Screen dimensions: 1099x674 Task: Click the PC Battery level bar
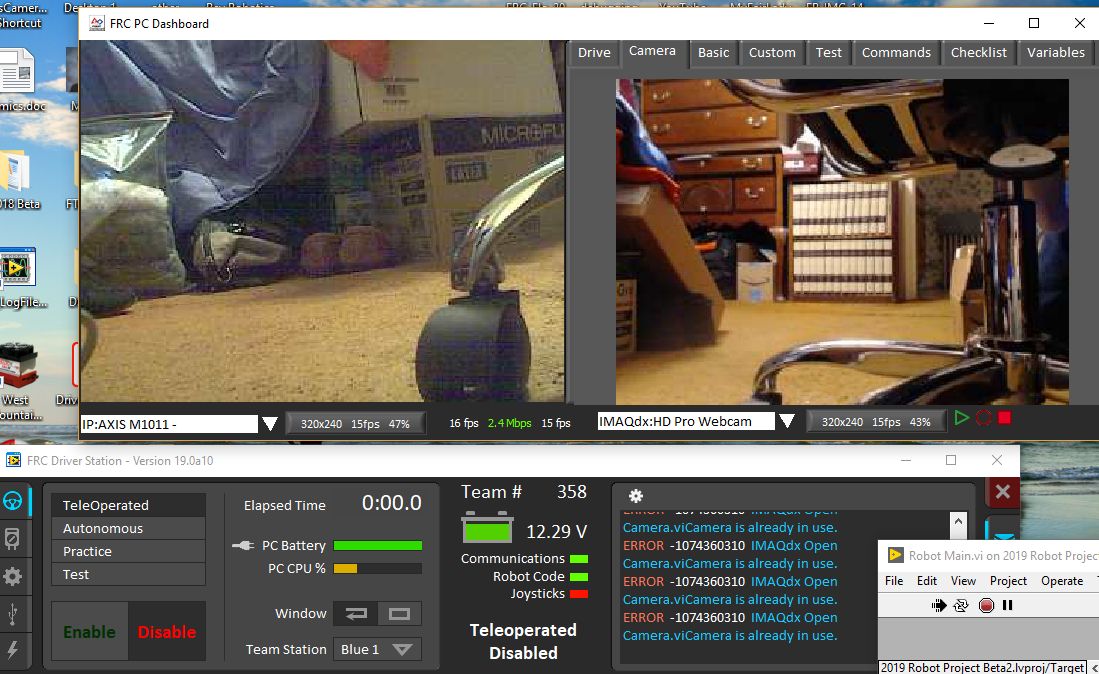point(378,546)
